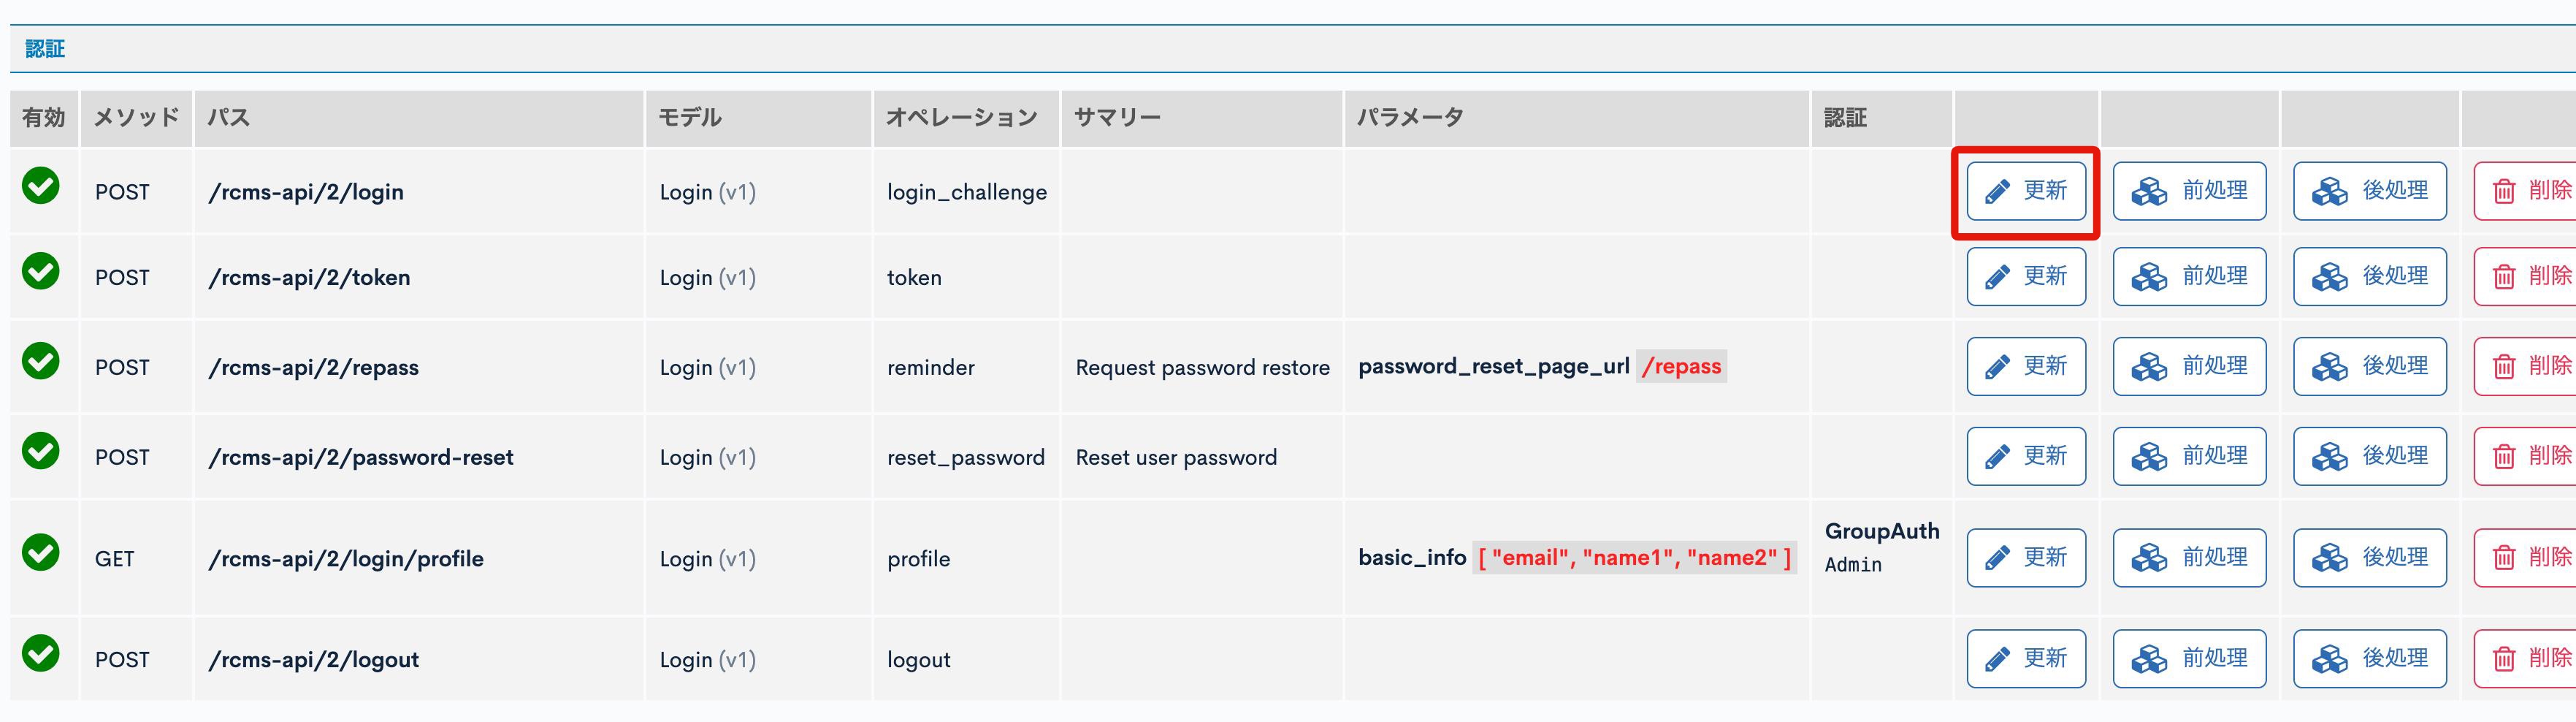Image resolution: width=2576 pixels, height=722 pixels.
Task: Toggle the enabled checkmark for /rcms-api/2/logout
Action: [x=41, y=654]
